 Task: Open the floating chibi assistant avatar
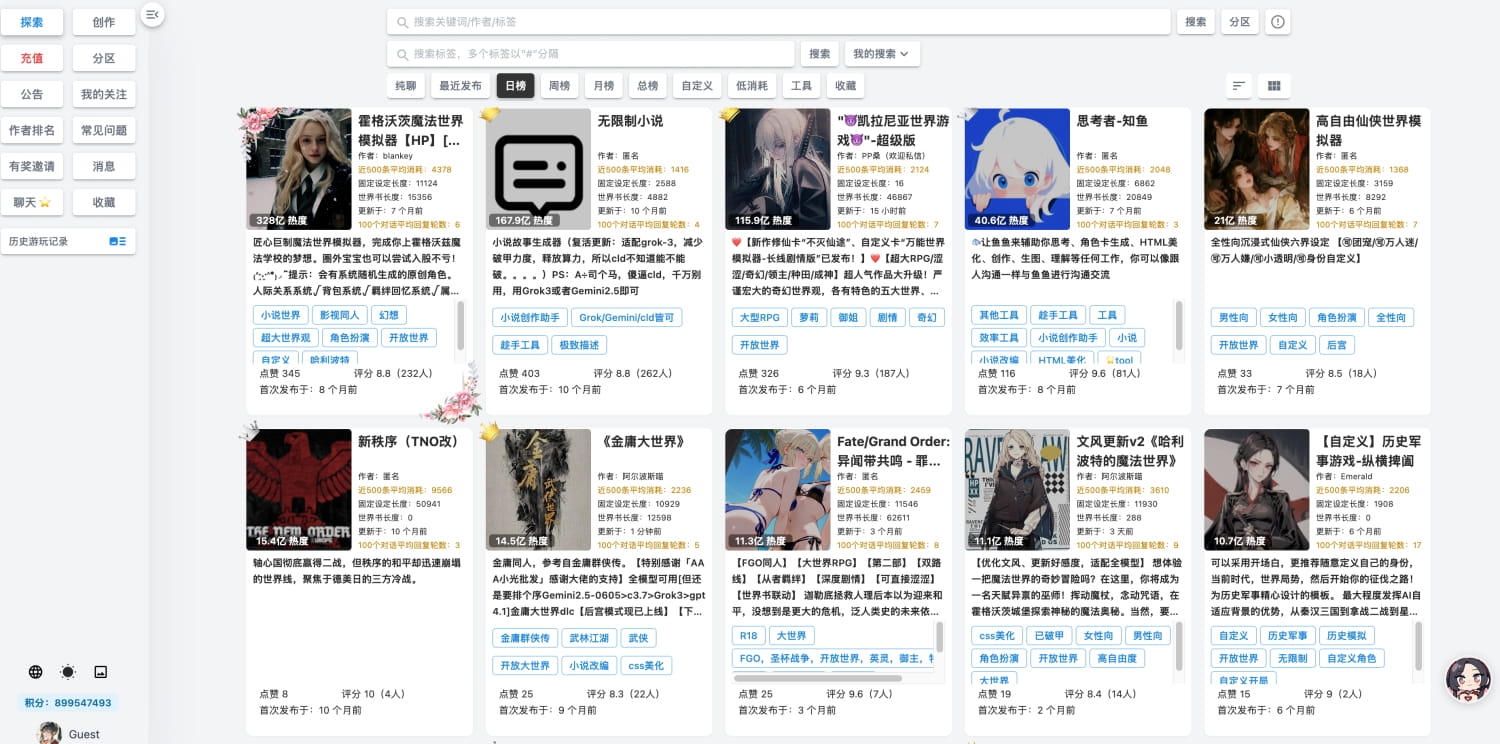point(1468,679)
